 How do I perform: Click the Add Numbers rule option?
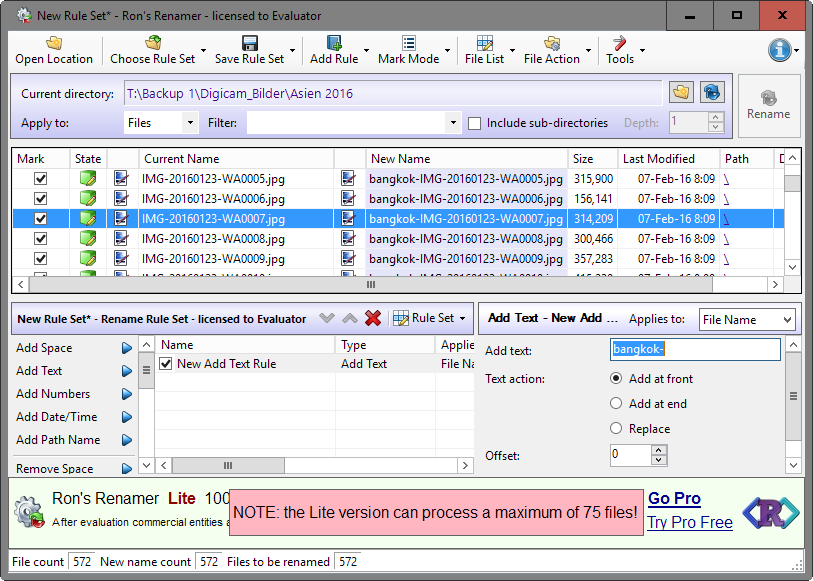(x=53, y=394)
